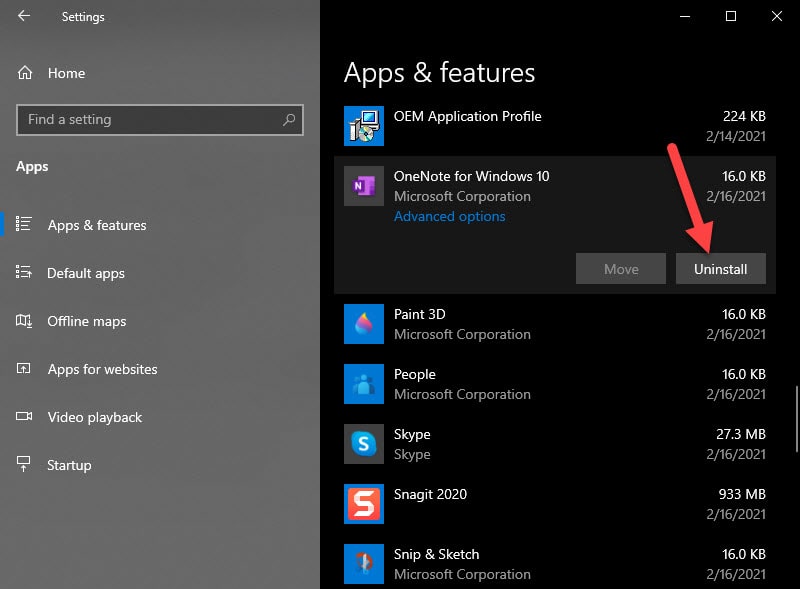Select the Snip & Sketch entry name
Screen dimensions: 800x589
tap(436, 554)
